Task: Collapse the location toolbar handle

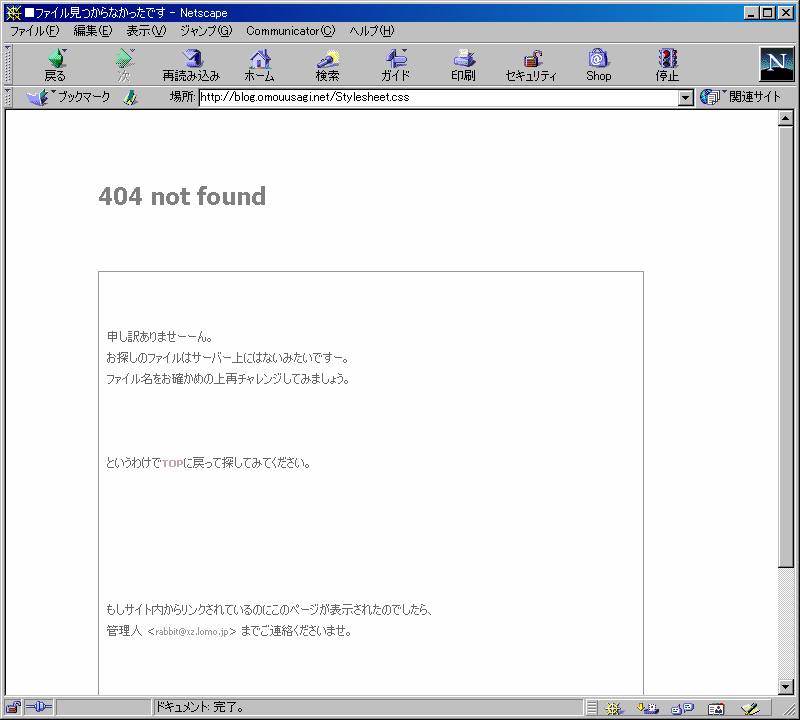Action: [8, 97]
